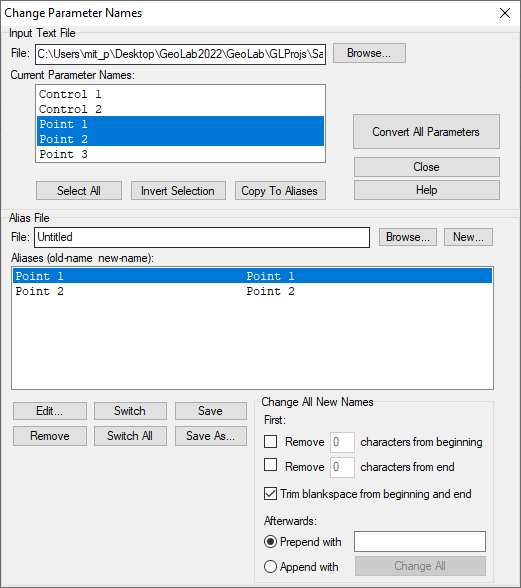The height and width of the screenshot is (588, 521).
Task: Click the Select All button
Action: click(x=79, y=191)
